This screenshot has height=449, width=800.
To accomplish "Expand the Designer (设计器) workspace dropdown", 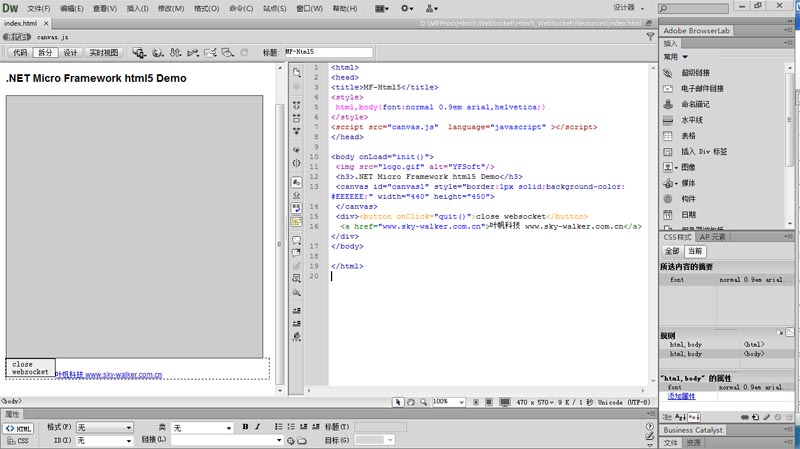I will tap(630, 8).
